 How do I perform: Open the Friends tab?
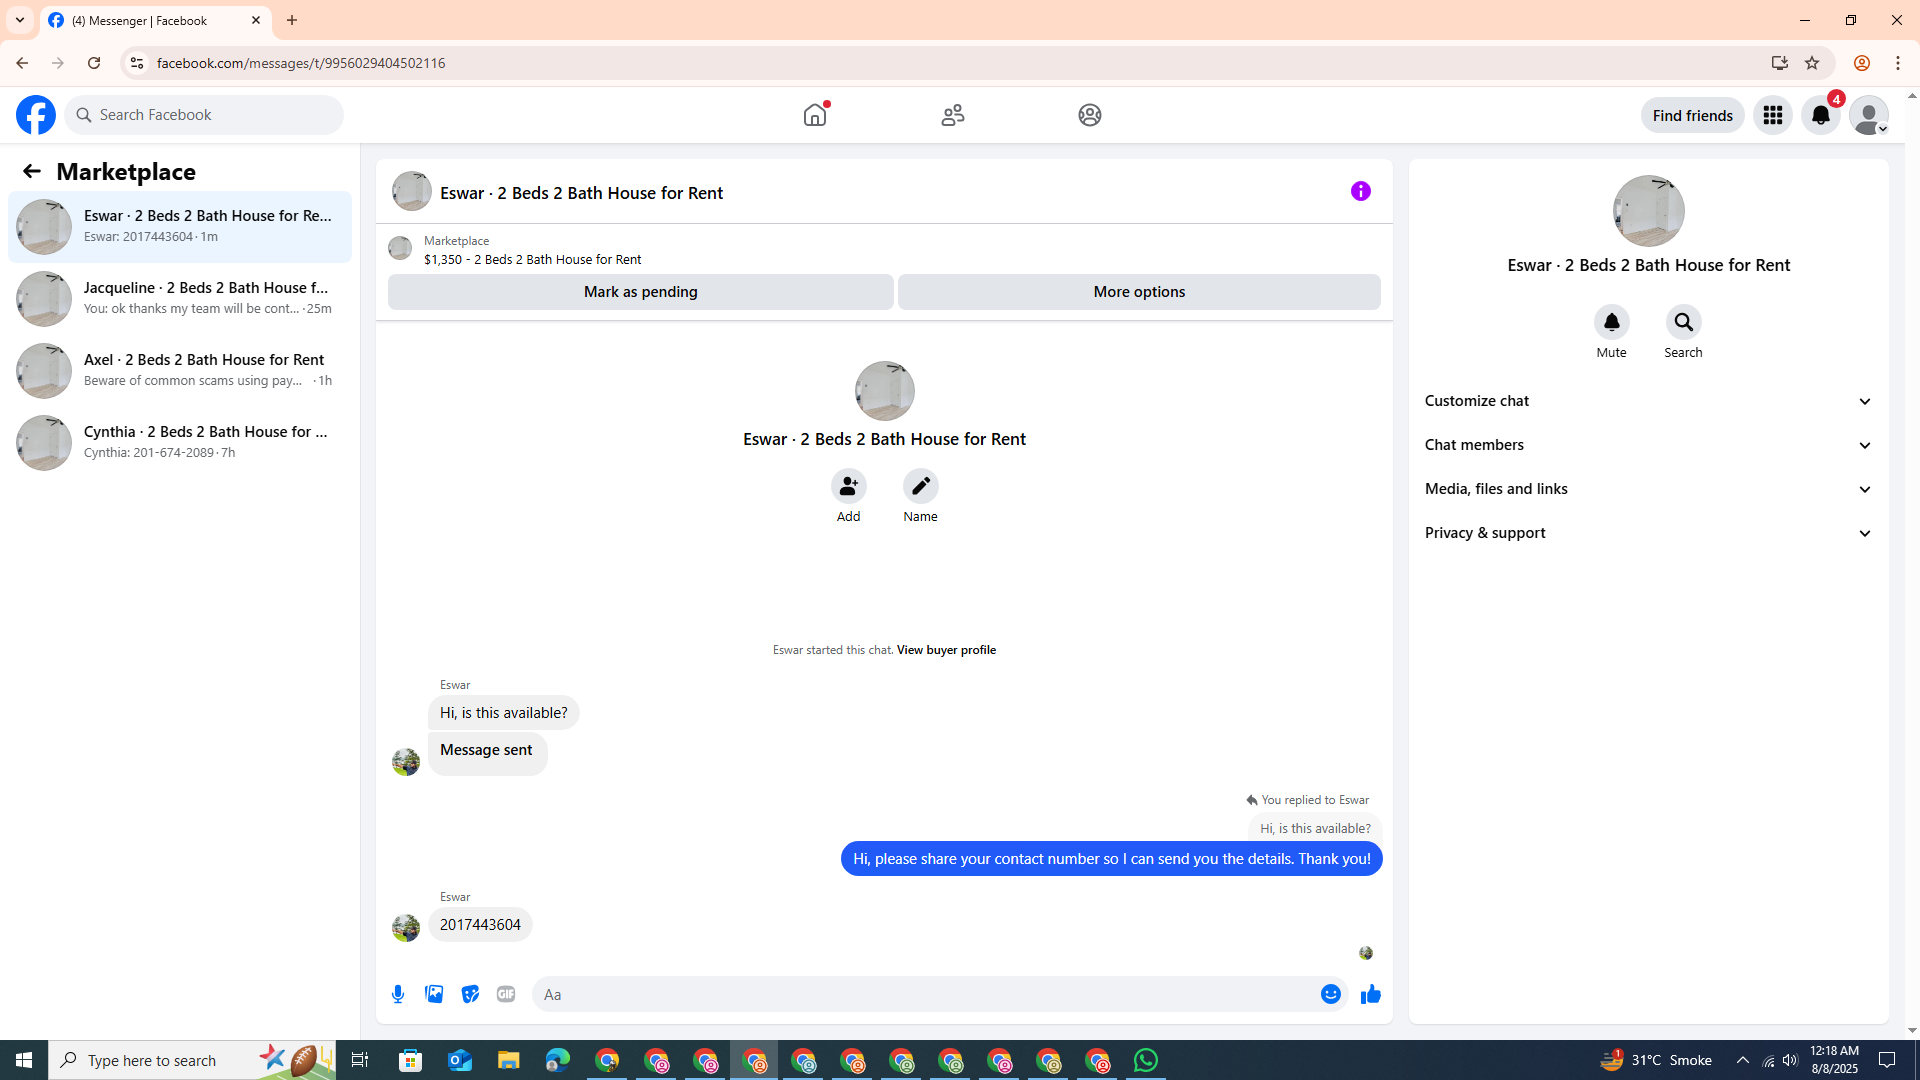(x=952, y=115)
